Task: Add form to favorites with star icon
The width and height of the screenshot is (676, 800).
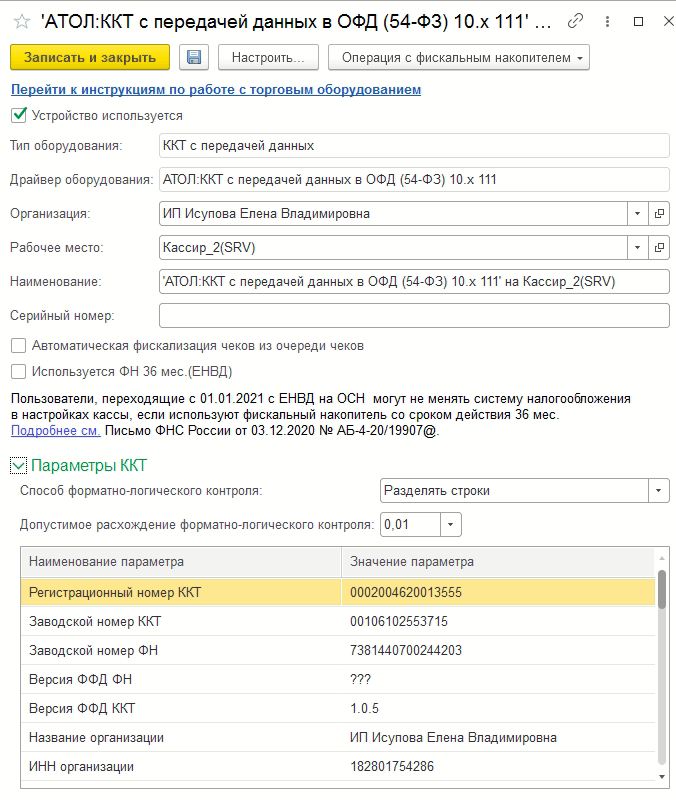Action: (19, 20)
